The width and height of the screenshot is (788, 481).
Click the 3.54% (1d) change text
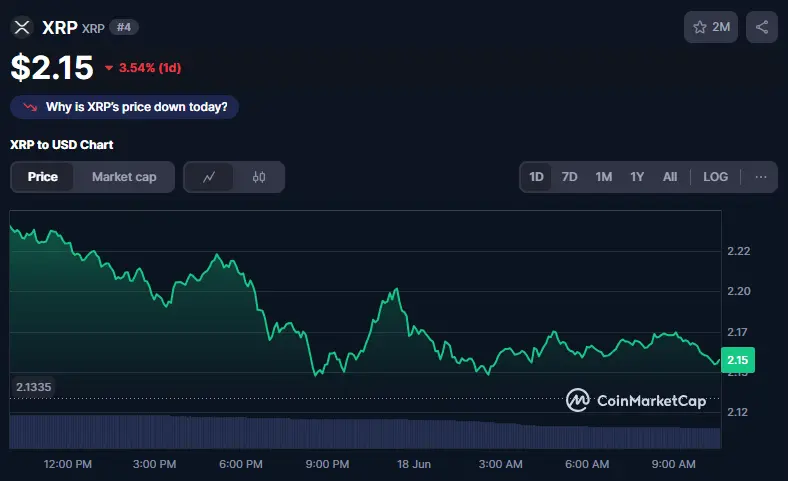coord(150,68)
